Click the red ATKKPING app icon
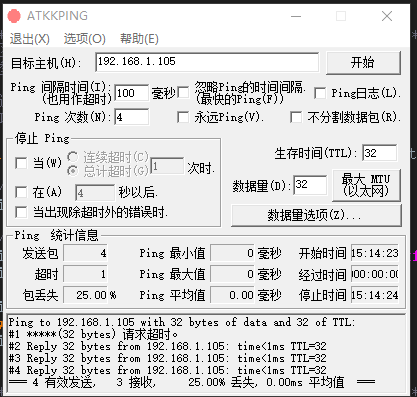Screen dimensions: 417x397 click(x=14, y=16)
